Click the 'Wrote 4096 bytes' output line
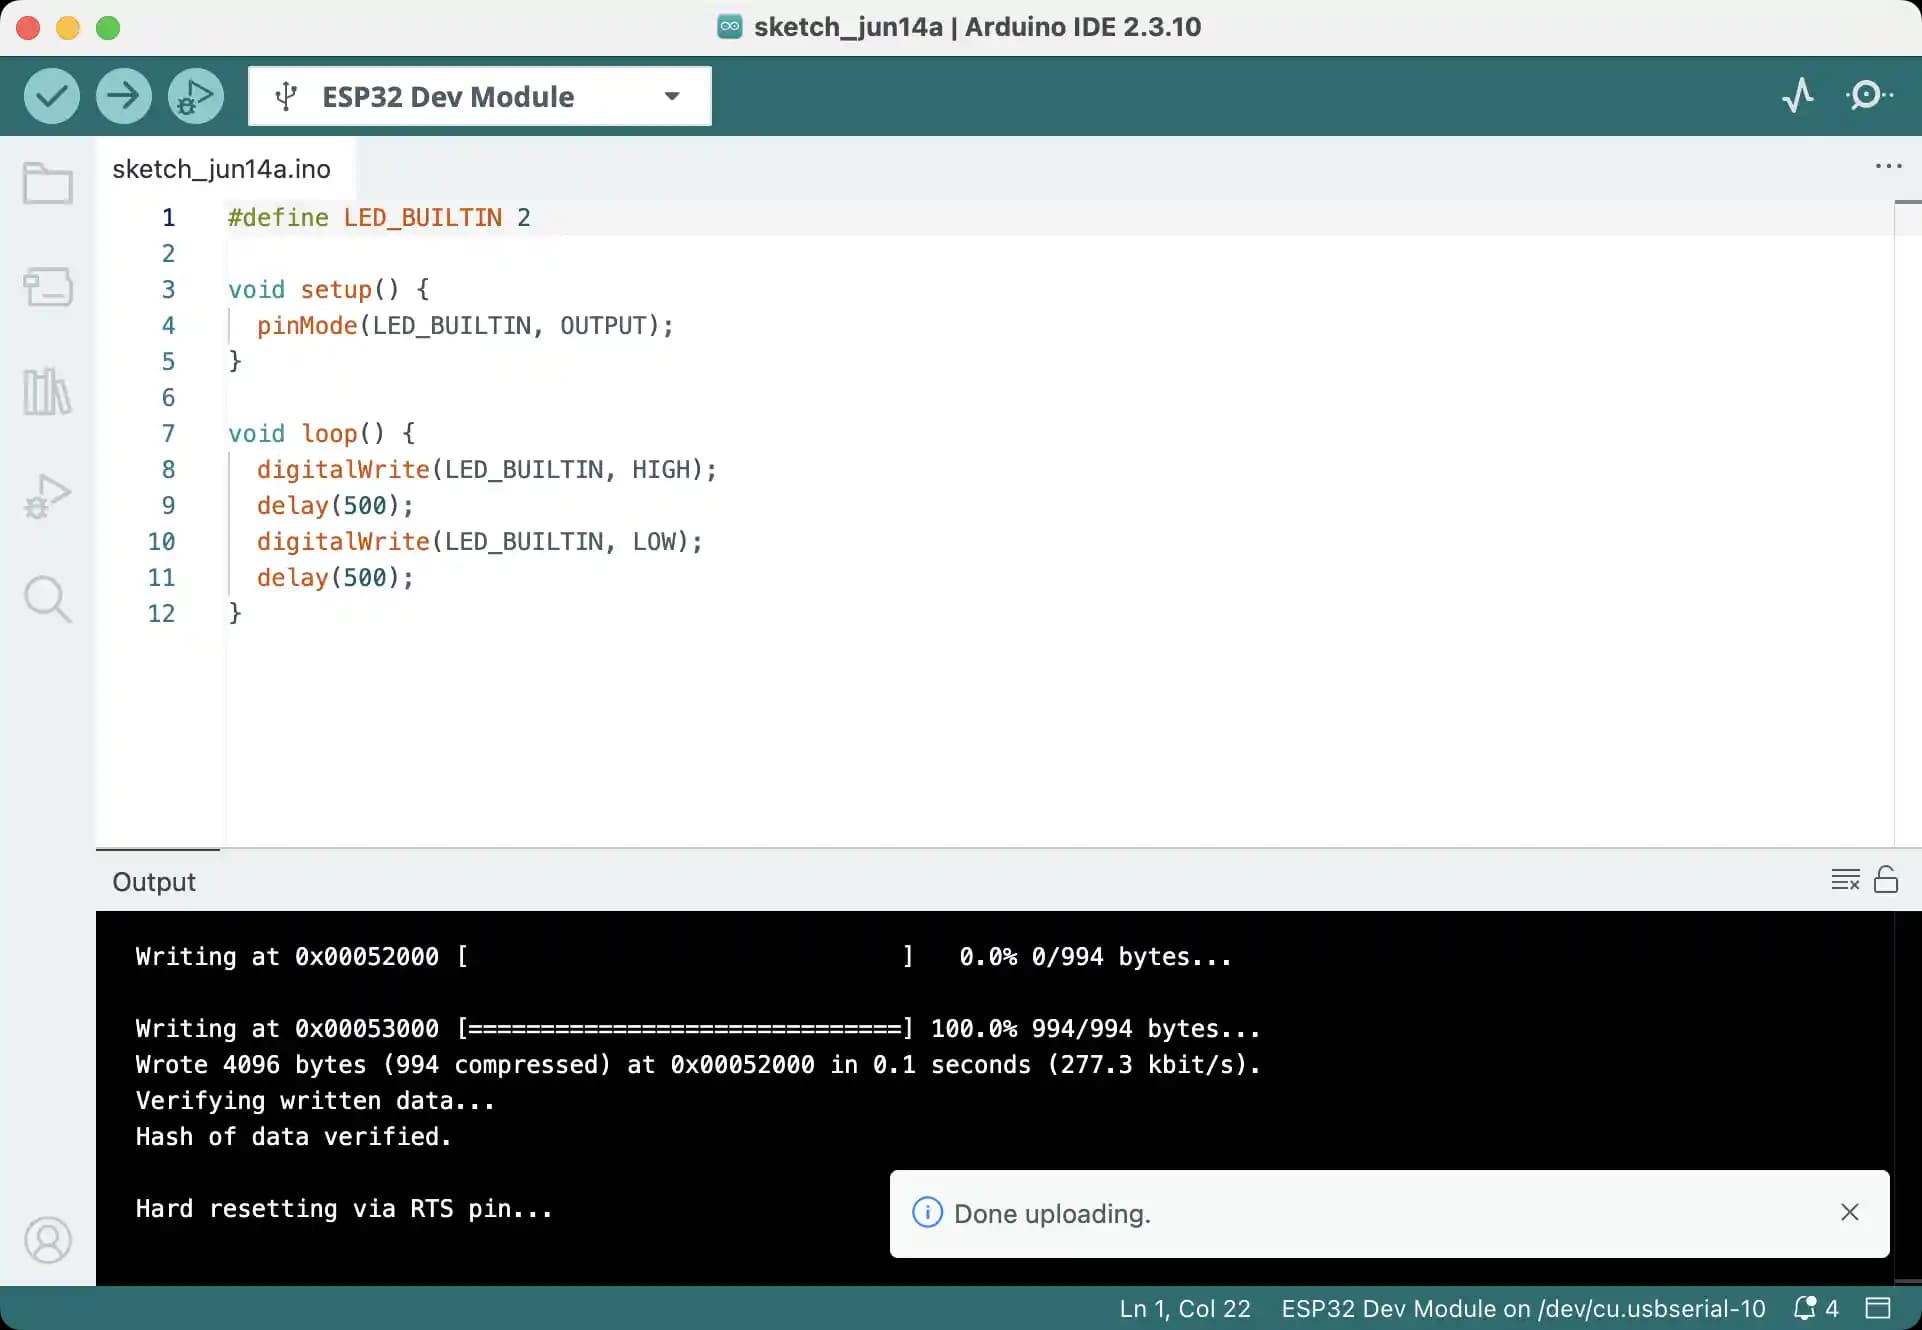Screen dimensions: 1922x1330 pos(698,1064)
